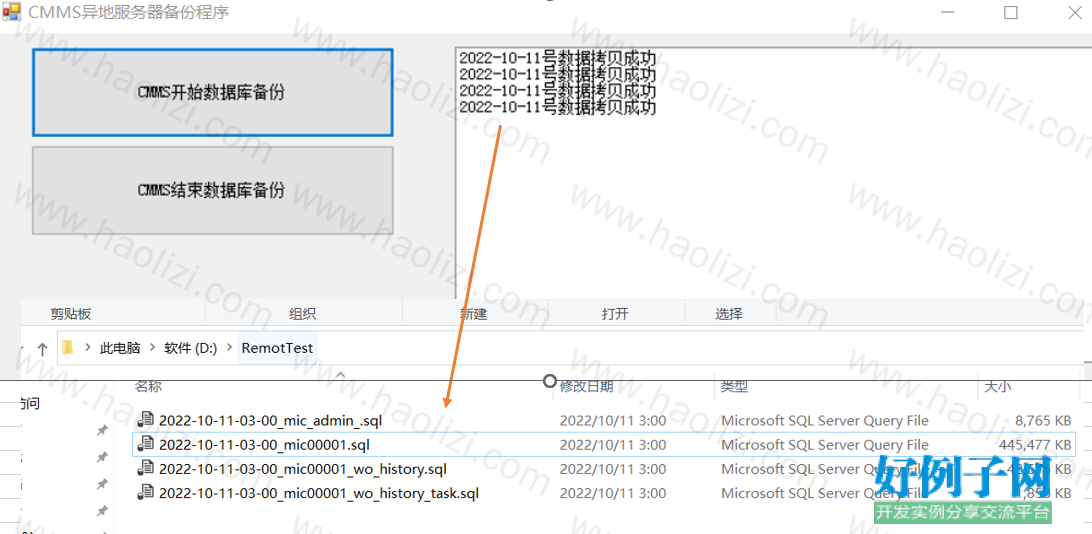Click the 组织 ribbon group label
Viewport: 1092px width, 534px height.
302,314
